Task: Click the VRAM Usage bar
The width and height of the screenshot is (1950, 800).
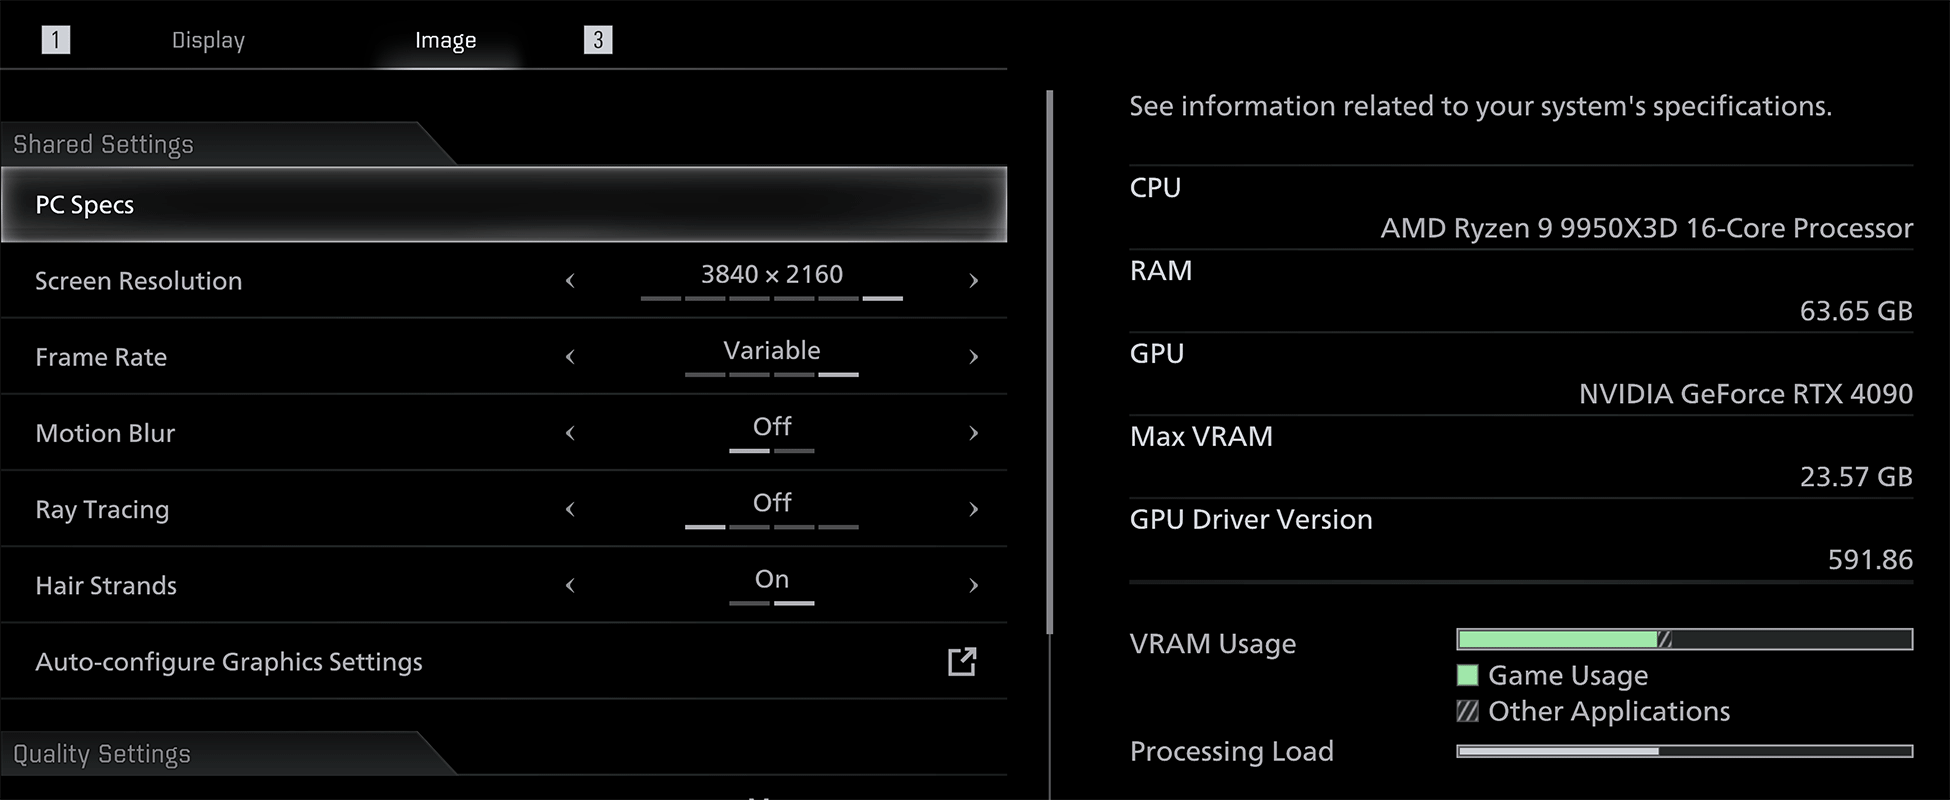Action: (1684, 640)
